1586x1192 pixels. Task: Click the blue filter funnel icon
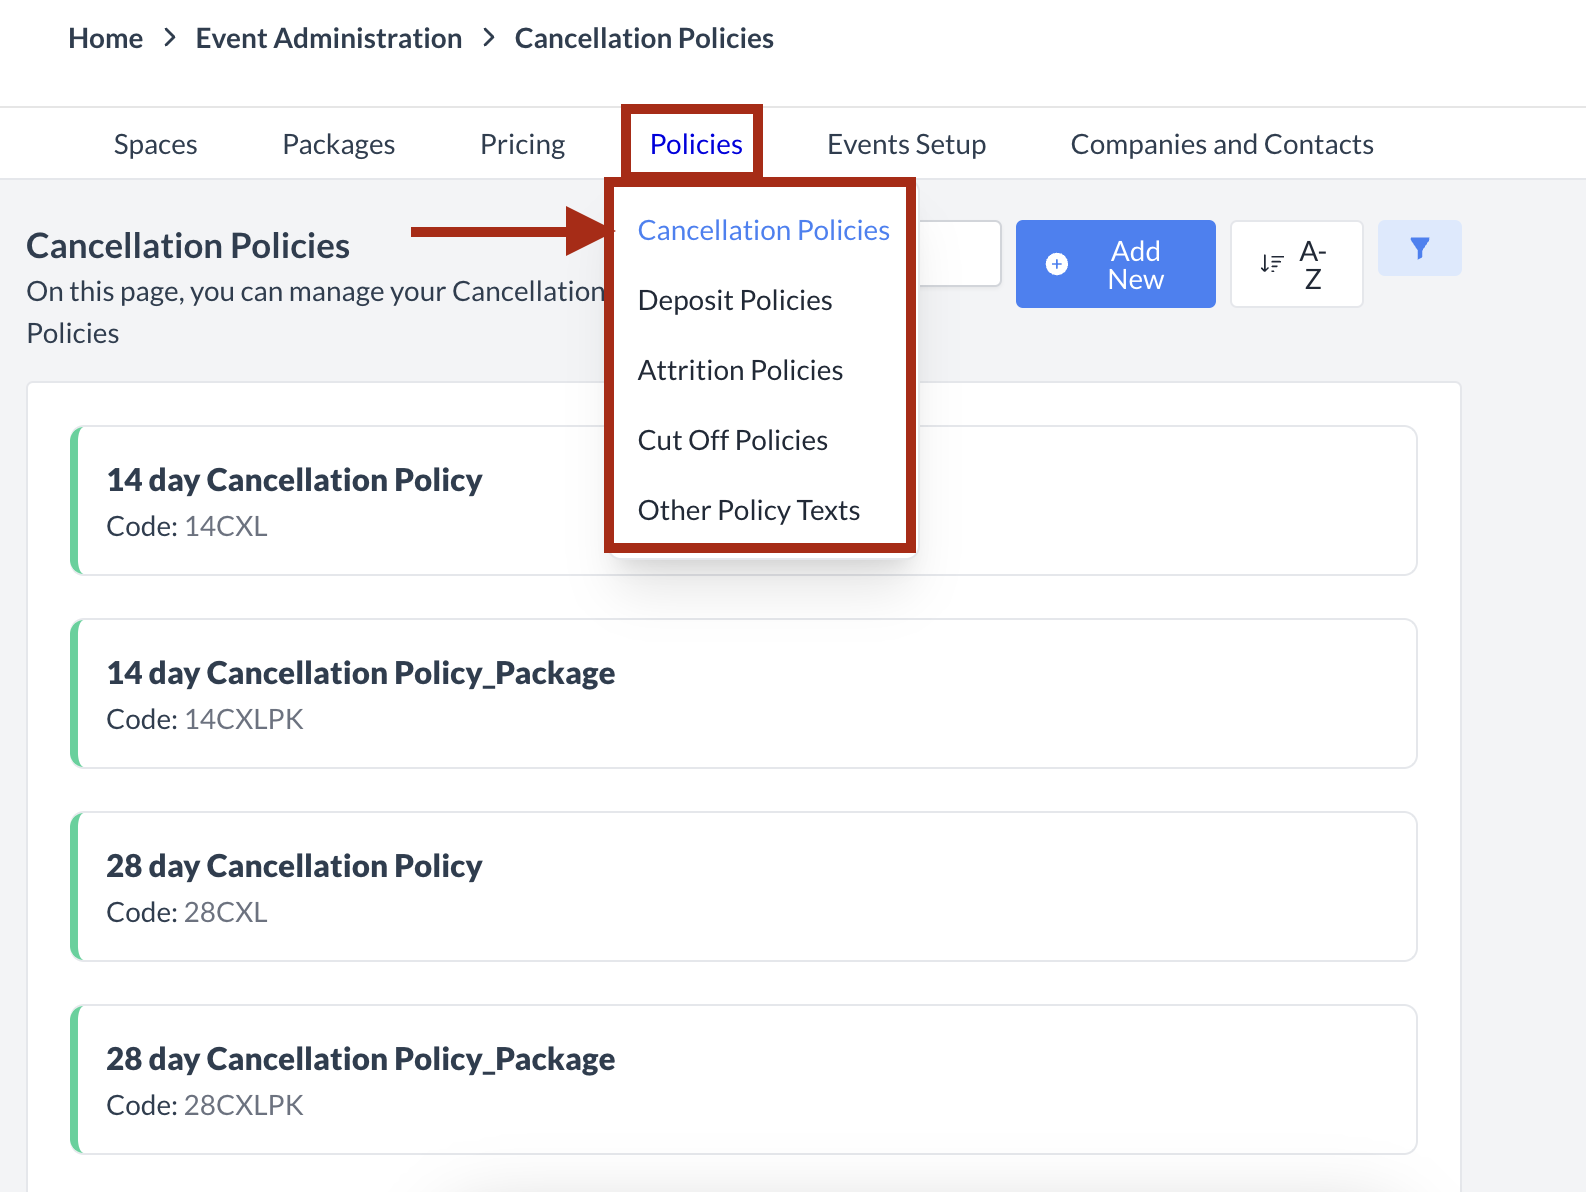1419,248
